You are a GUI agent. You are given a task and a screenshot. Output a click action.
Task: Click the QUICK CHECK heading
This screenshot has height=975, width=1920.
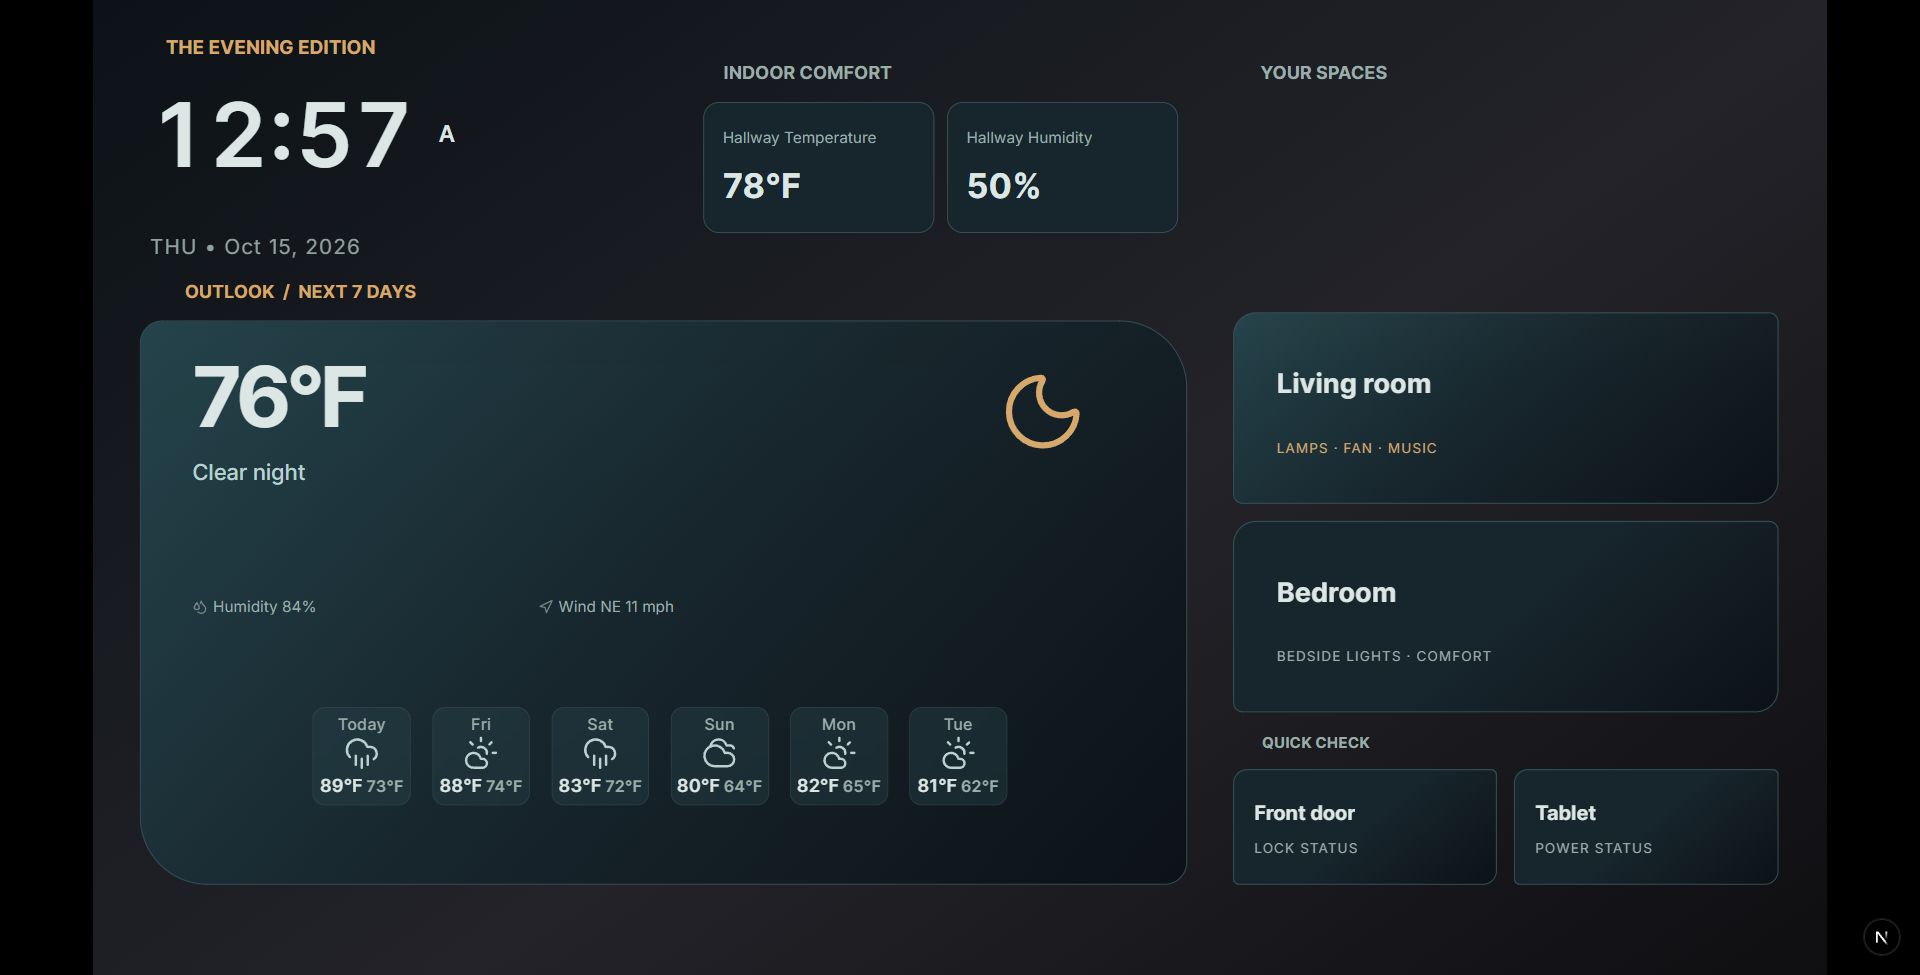click(x=1316, y=743)
